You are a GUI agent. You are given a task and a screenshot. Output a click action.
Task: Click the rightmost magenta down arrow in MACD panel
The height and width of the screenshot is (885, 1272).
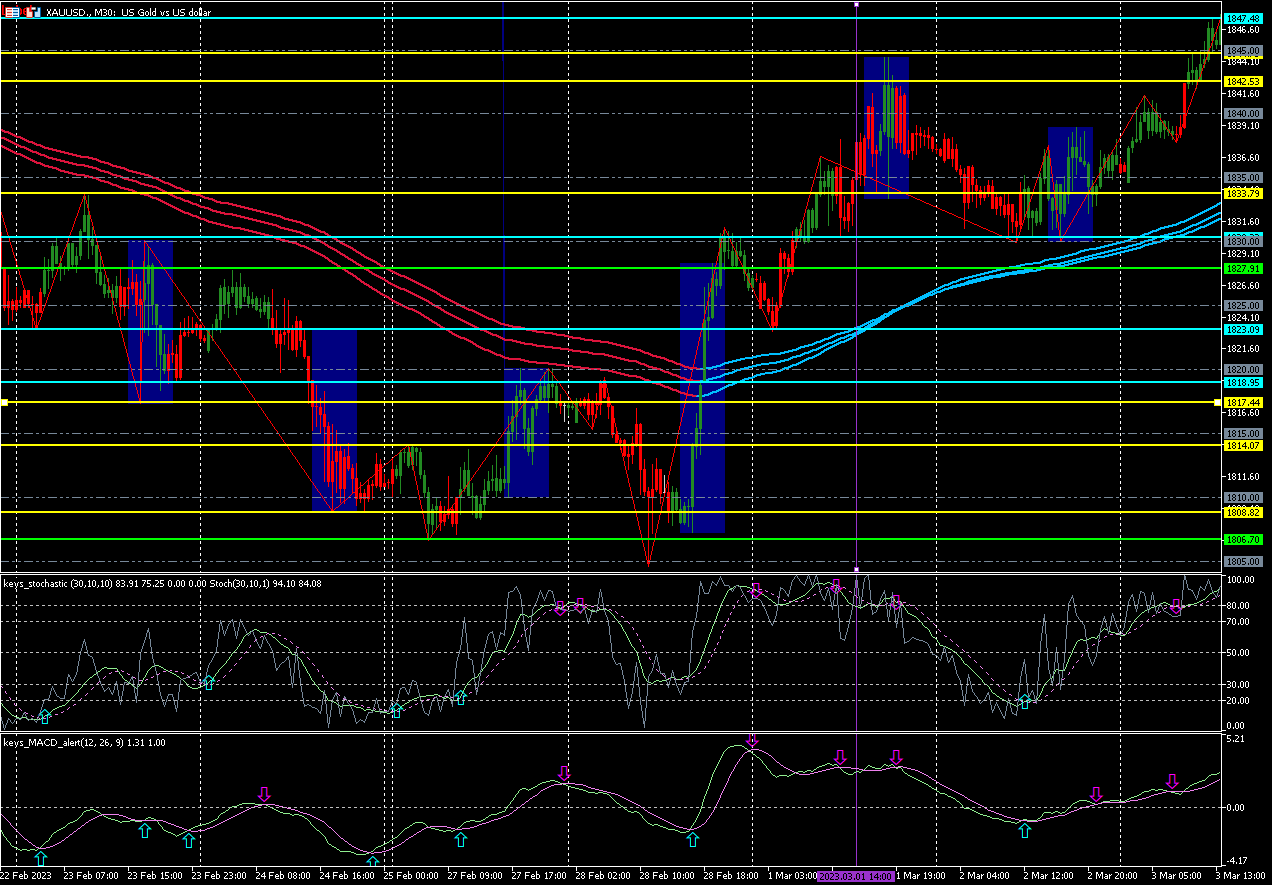pyautogui.click(x=1172, y=781)
